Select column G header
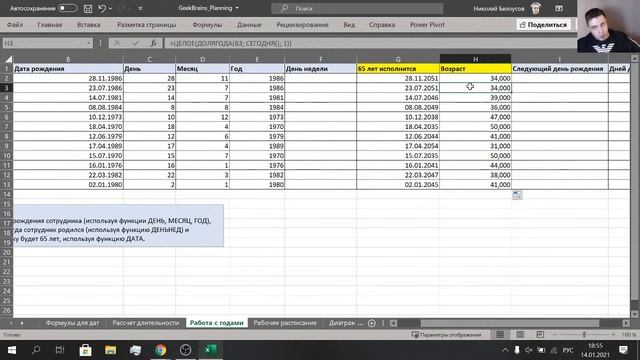The width and height of the screenshot is (640, 360). pos(398,59)
